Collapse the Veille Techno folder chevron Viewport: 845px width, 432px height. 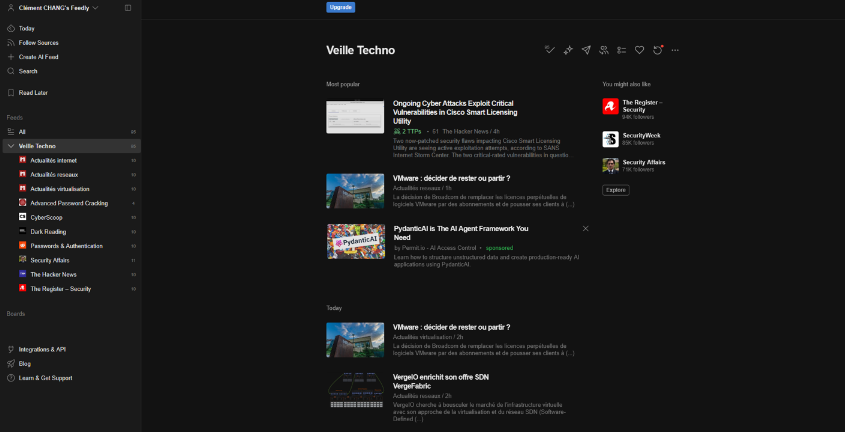[x=10, y=146]
